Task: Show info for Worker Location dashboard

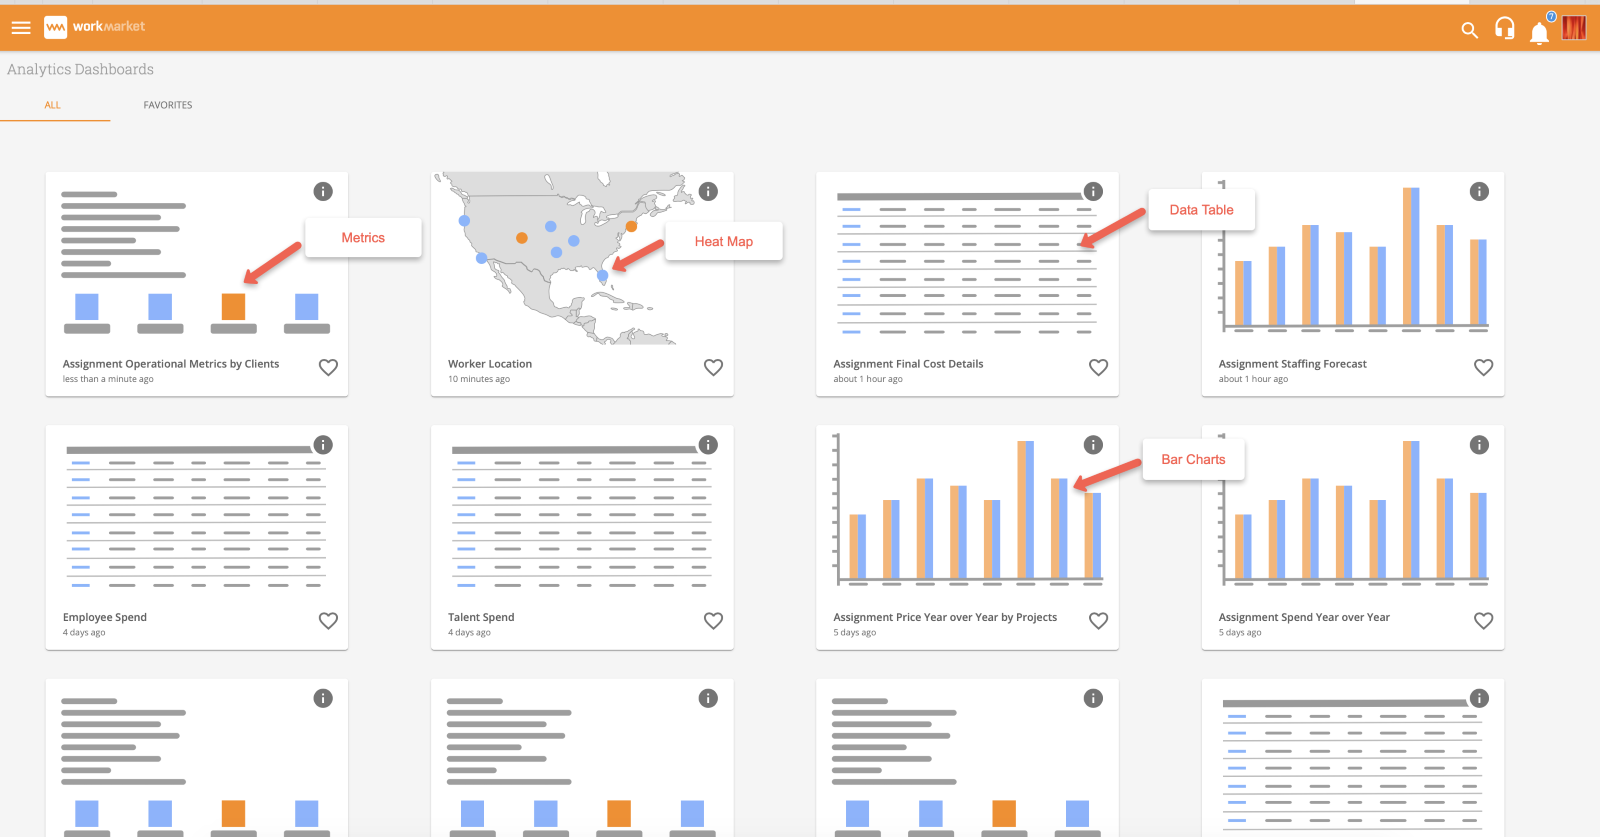Action: coord(708,191)
